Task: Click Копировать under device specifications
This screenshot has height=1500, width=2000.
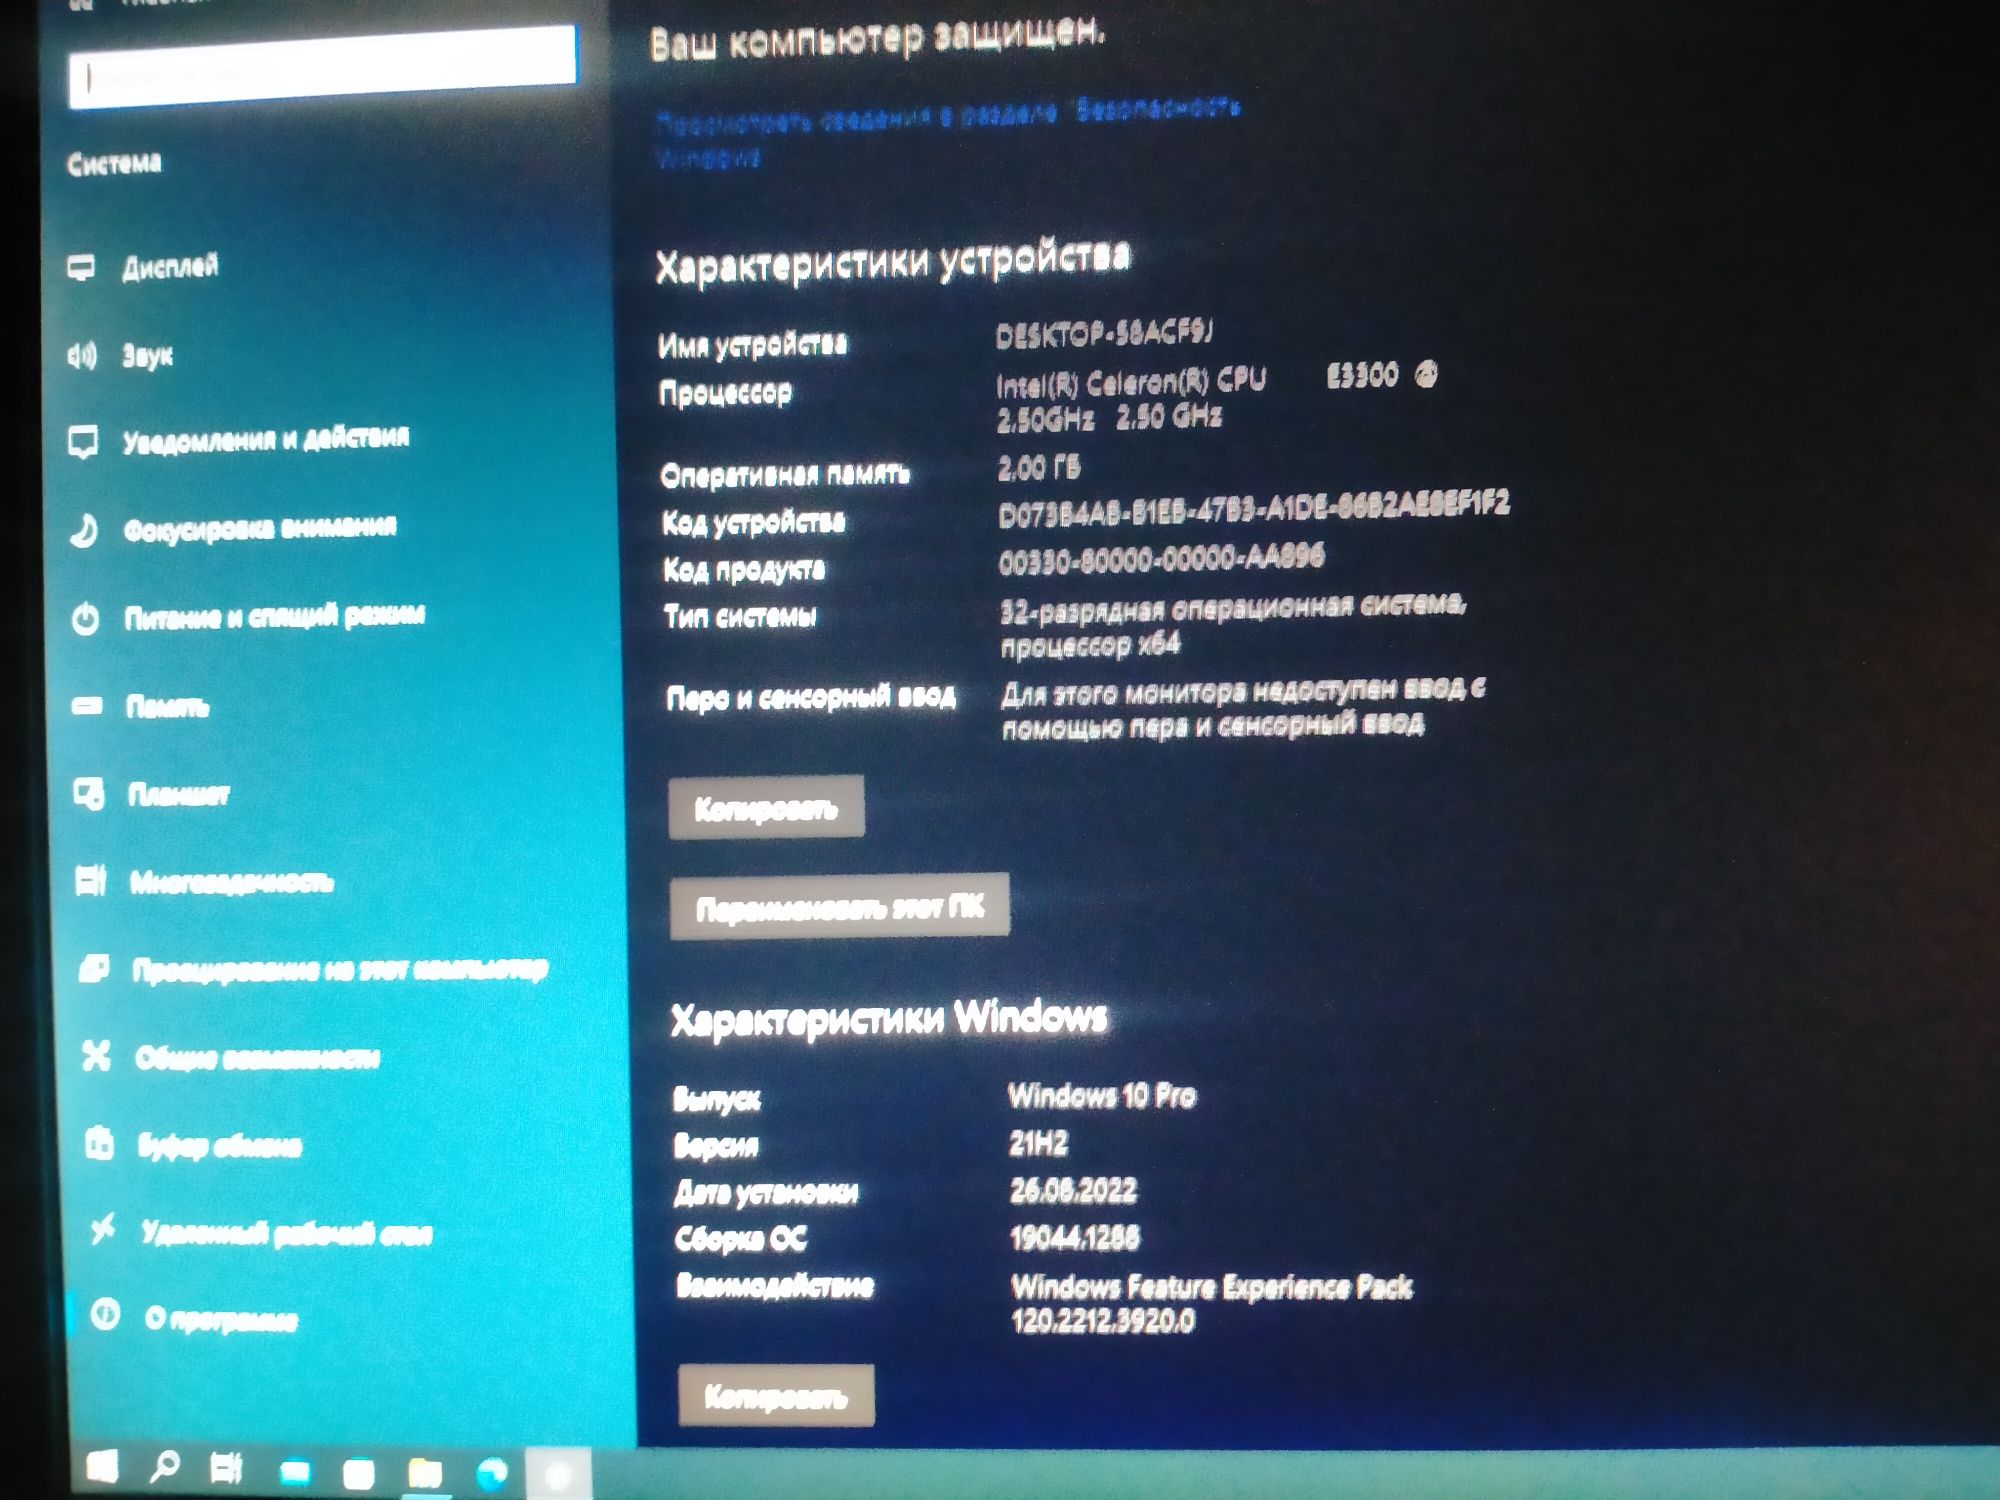Action: 766,808
